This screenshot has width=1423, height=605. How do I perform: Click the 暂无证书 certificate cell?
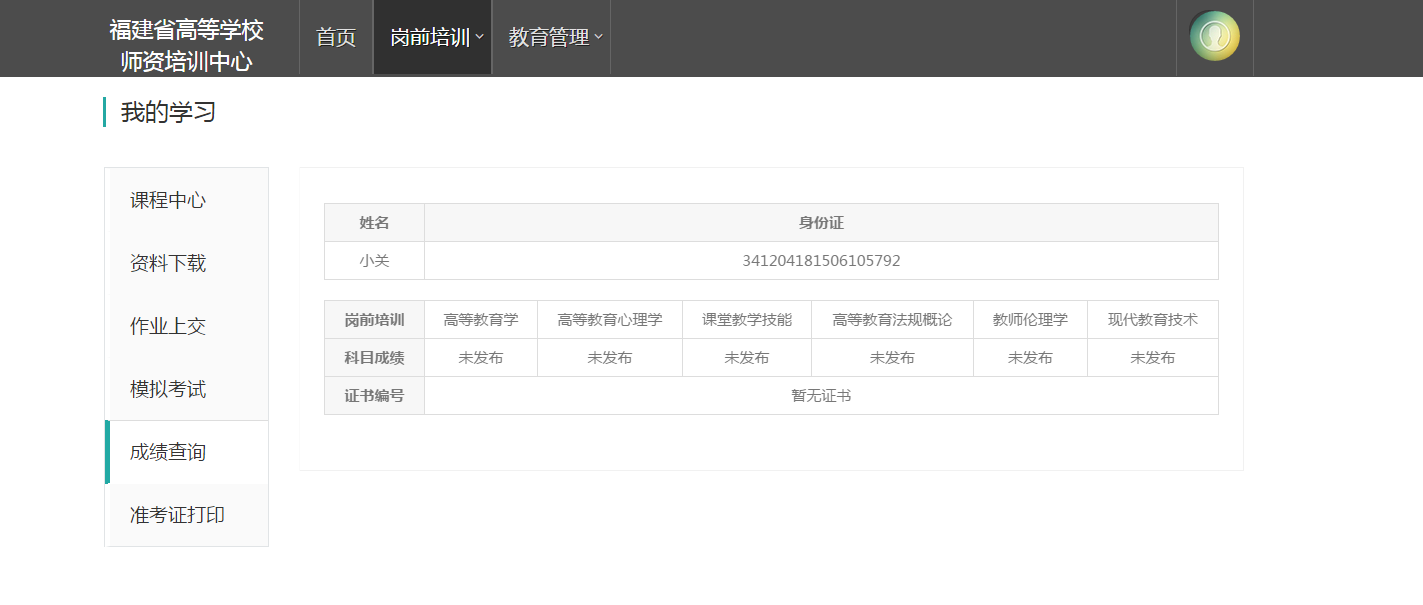(821, 396)
